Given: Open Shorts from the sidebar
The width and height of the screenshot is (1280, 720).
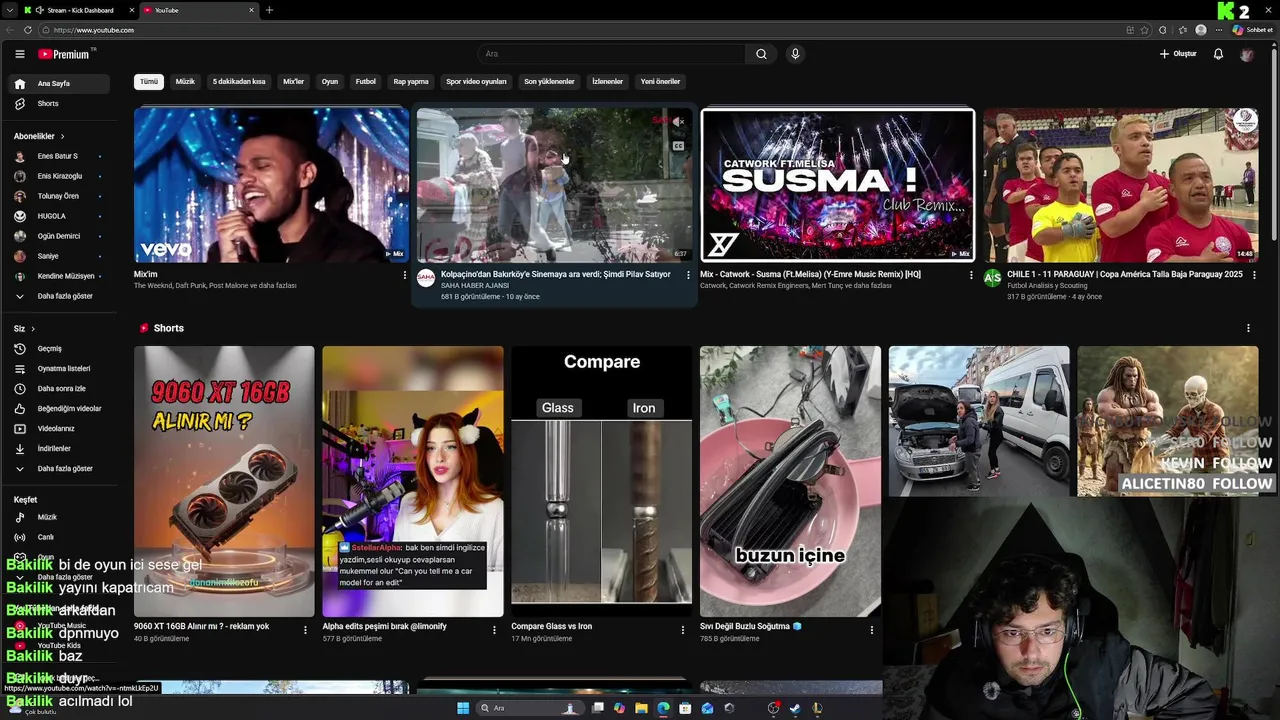Looking at the screenshot, I should pyautogui.click(x=59, y=104).
